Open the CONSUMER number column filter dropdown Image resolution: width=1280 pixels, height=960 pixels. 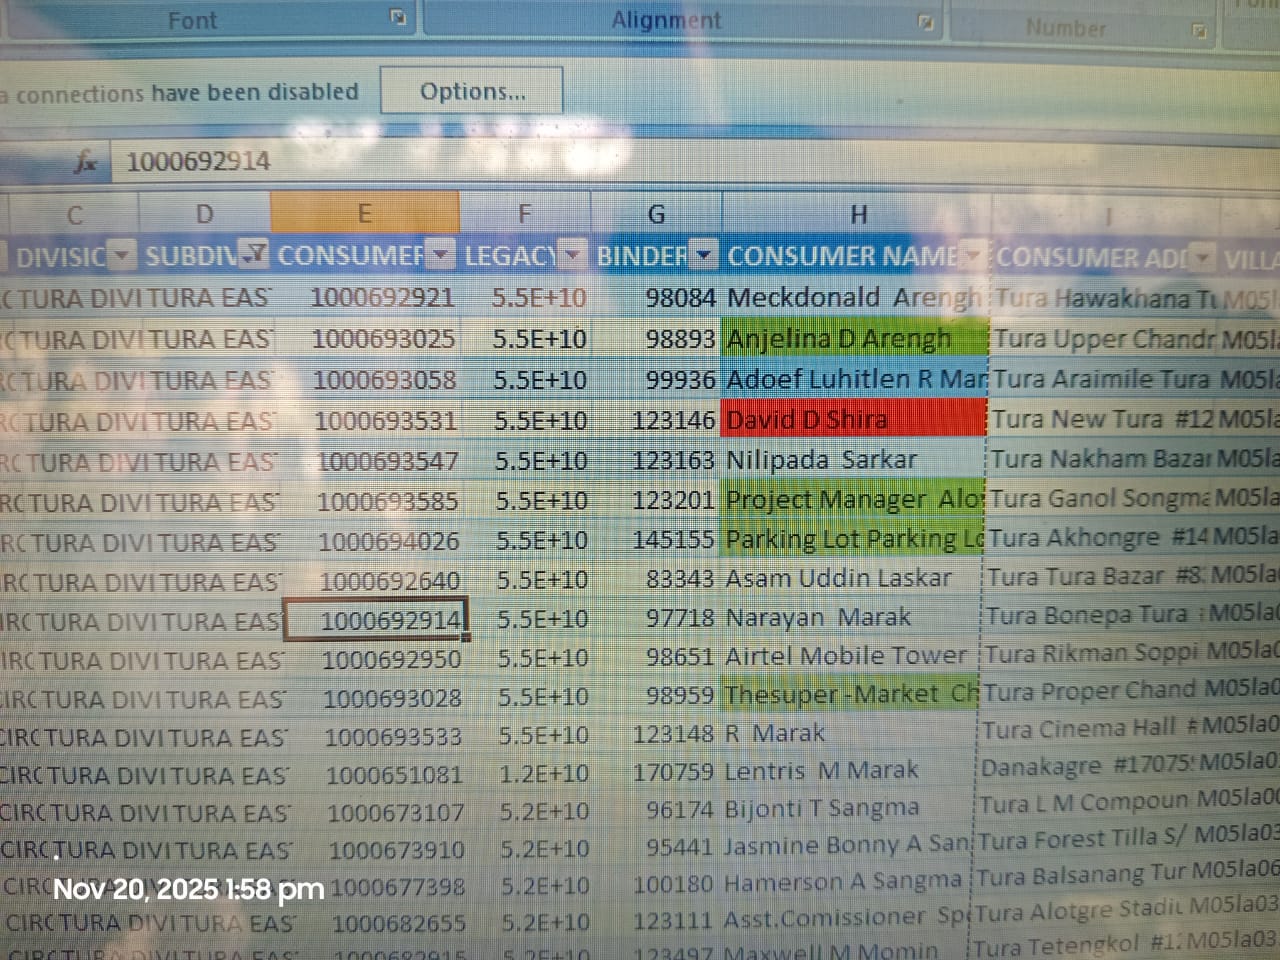441,255
